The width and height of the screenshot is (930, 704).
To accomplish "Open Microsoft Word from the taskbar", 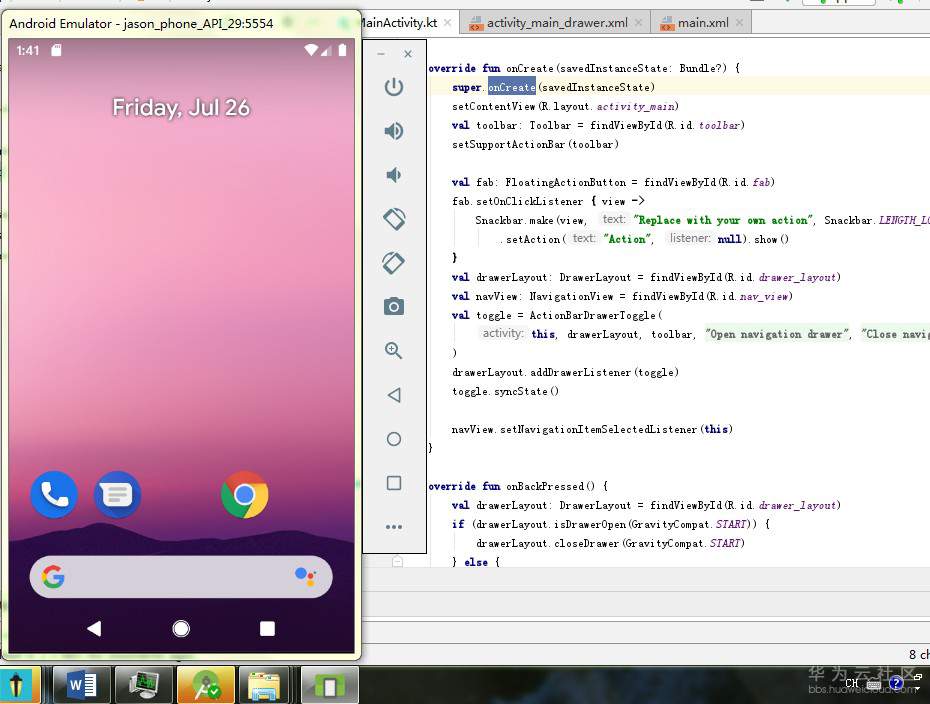I will coord(81,686).
